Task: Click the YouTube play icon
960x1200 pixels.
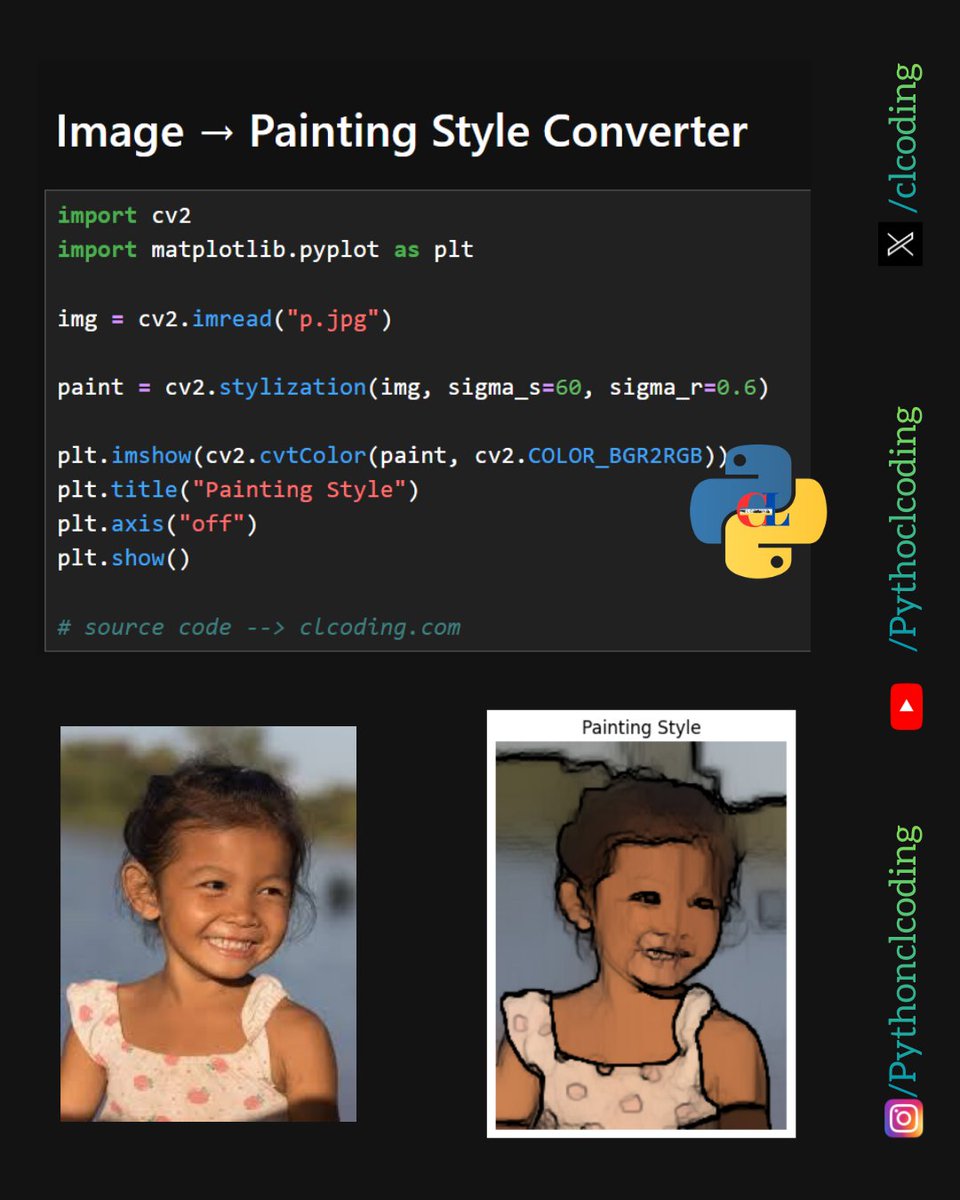Action: coord(906,707)
